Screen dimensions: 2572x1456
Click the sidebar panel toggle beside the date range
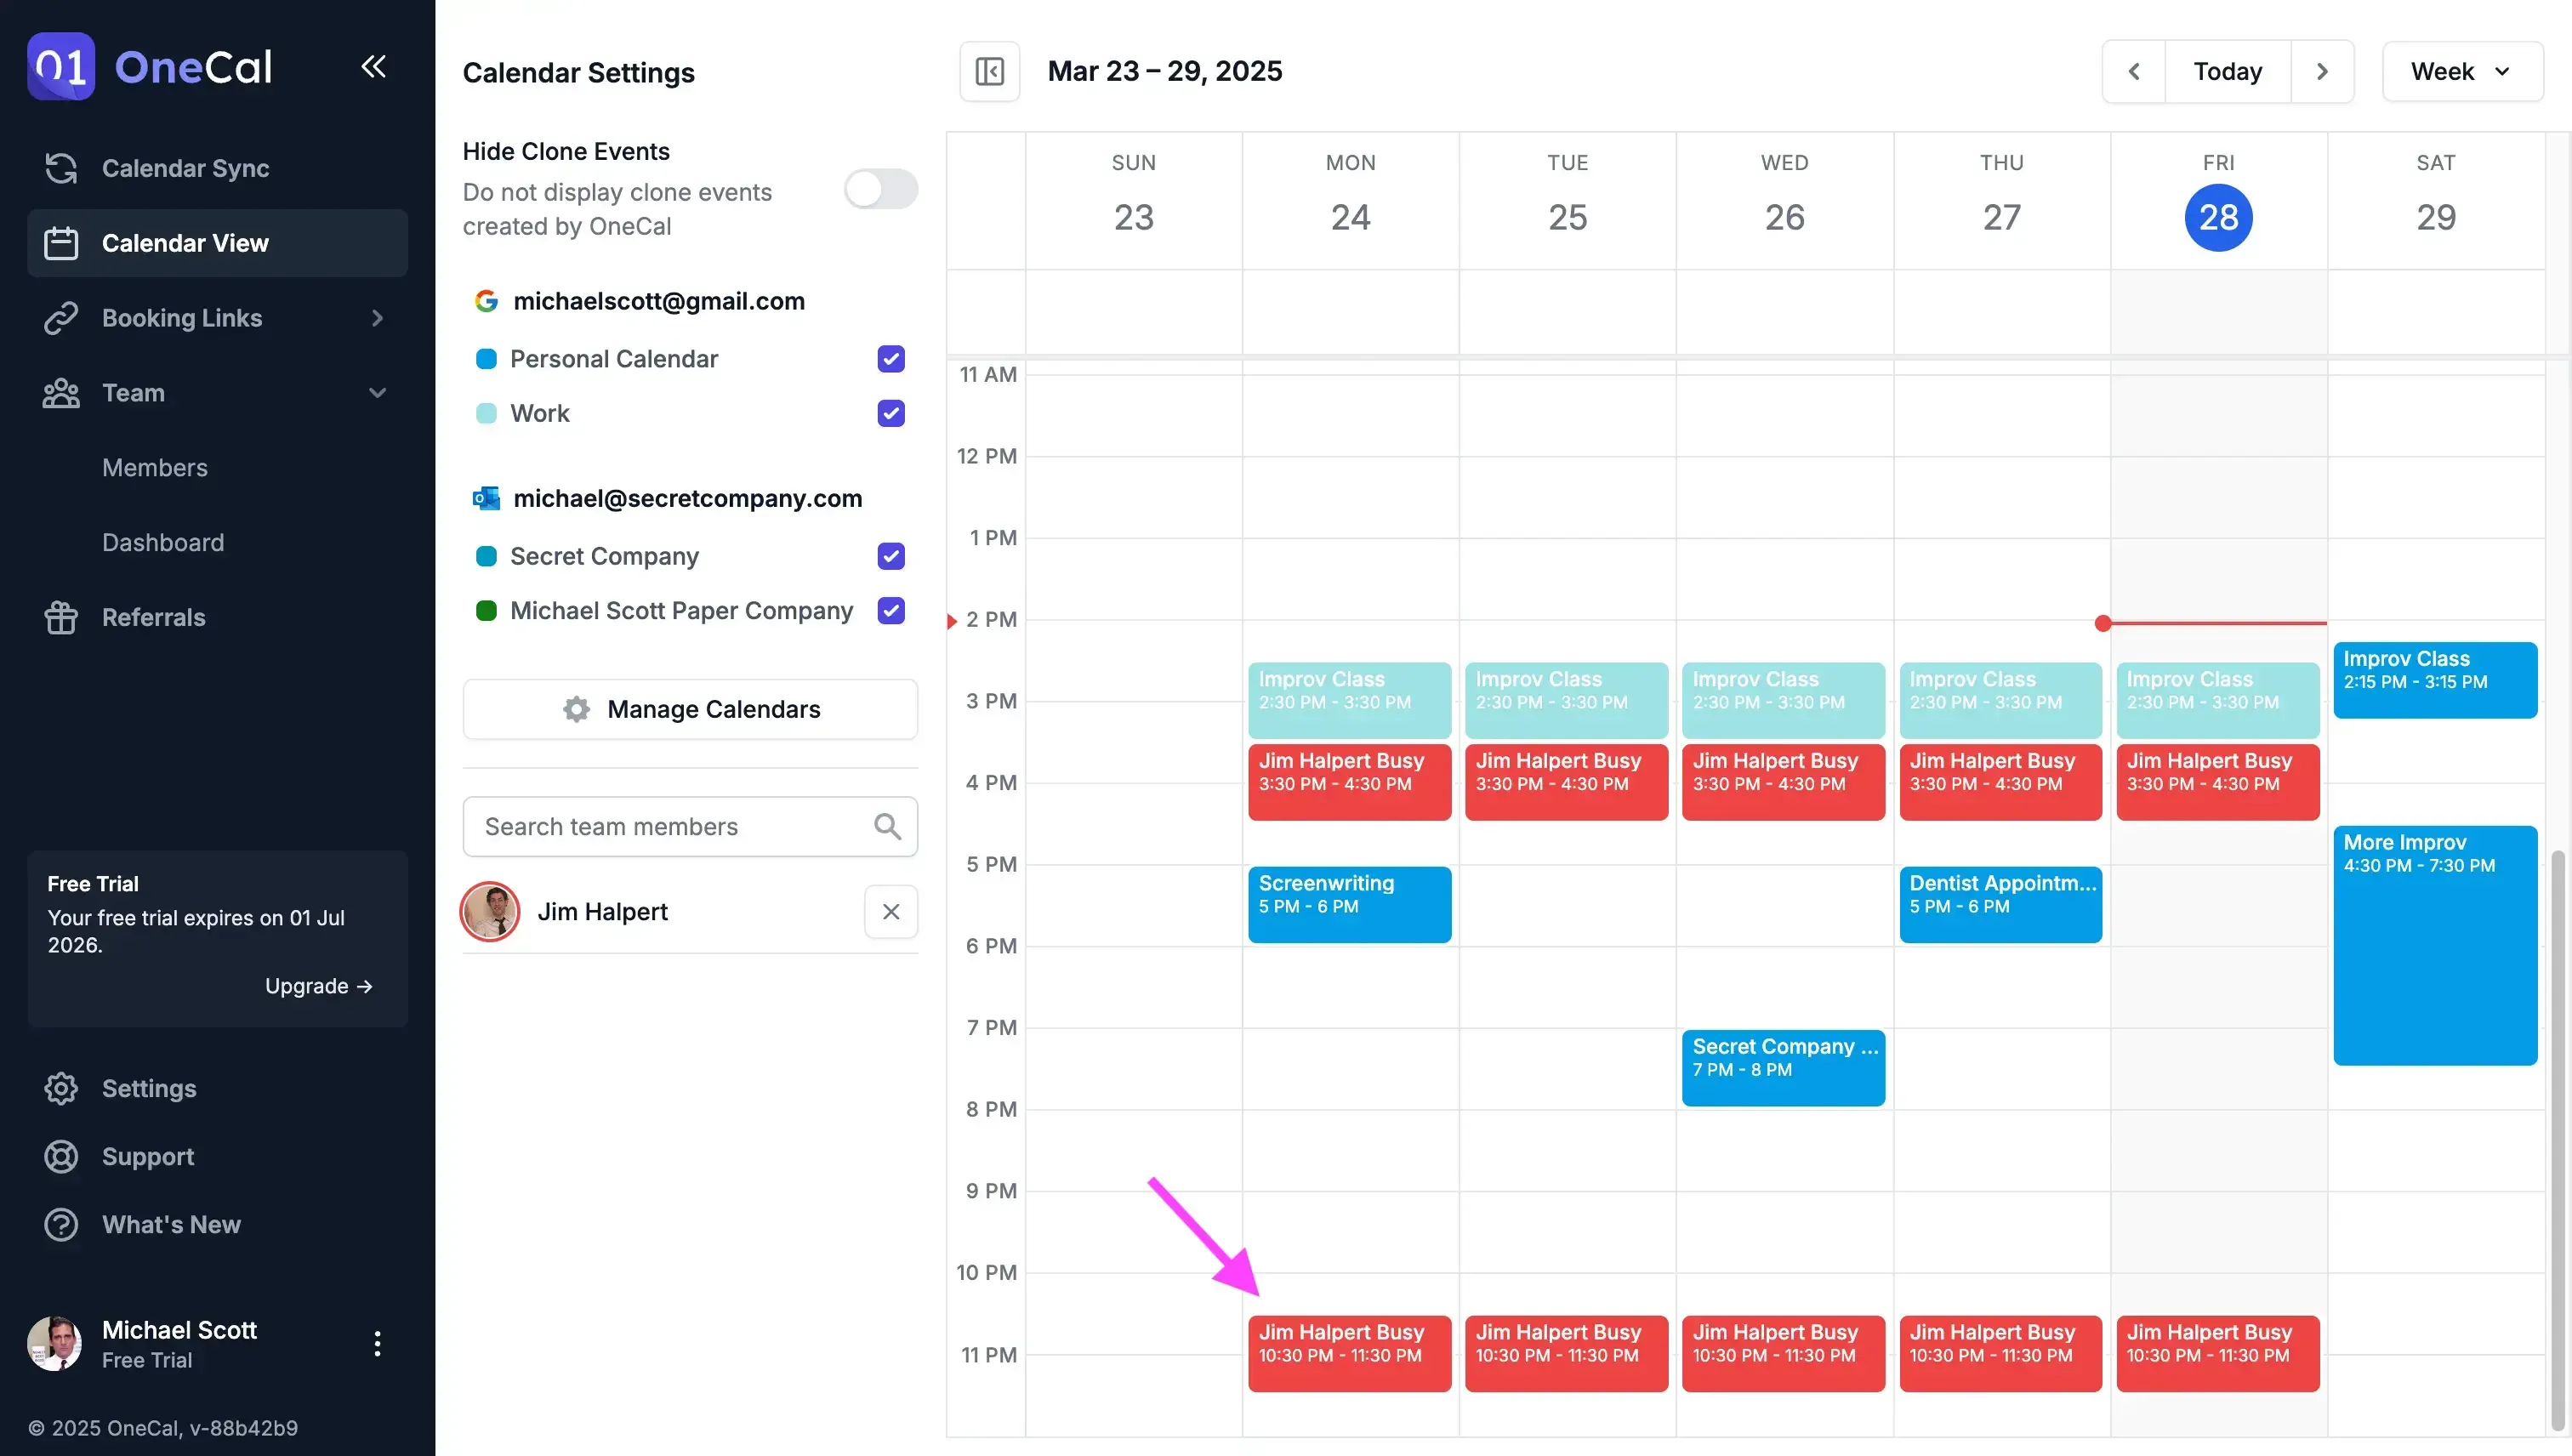tap(989, 71)
